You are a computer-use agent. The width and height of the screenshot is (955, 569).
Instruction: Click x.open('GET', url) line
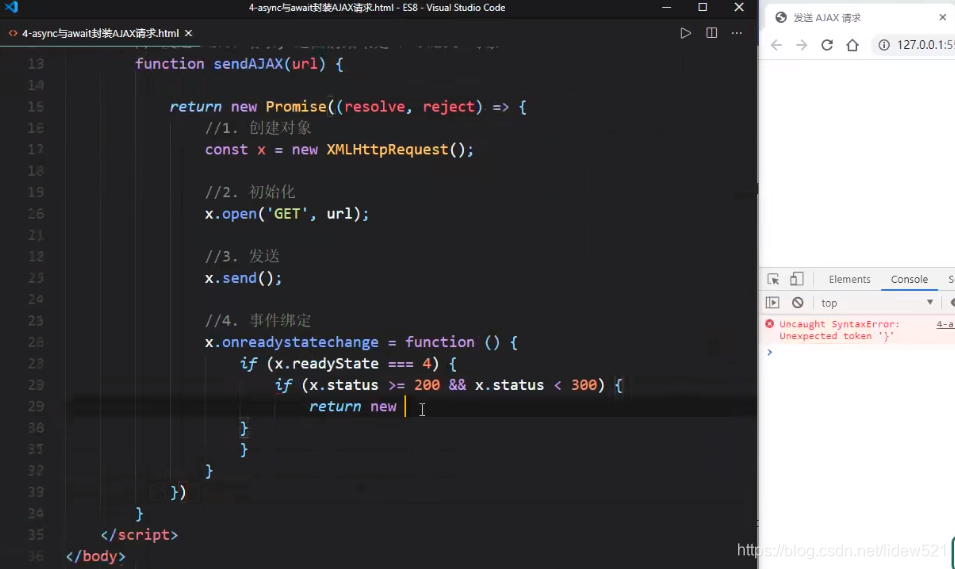click(287, 214)
